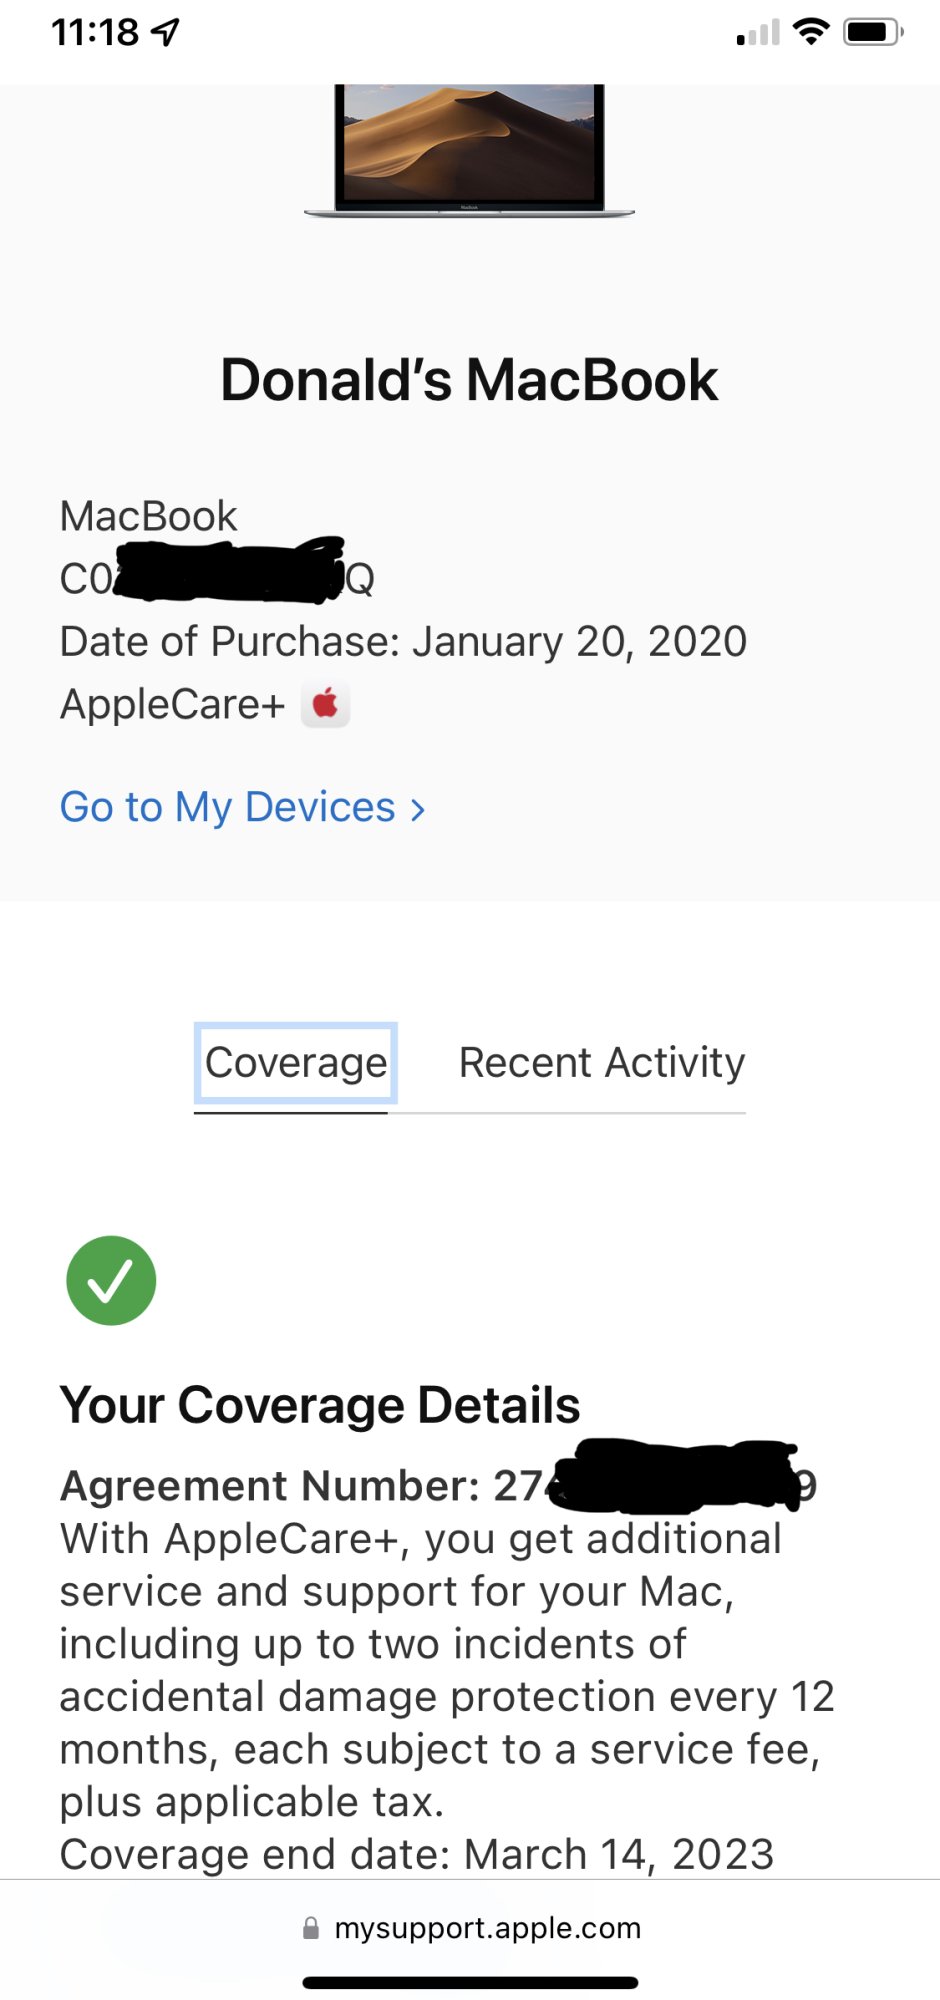Tap the Agreement Number line
This screenshot has width=940, height=2000.
[438, 1486]
